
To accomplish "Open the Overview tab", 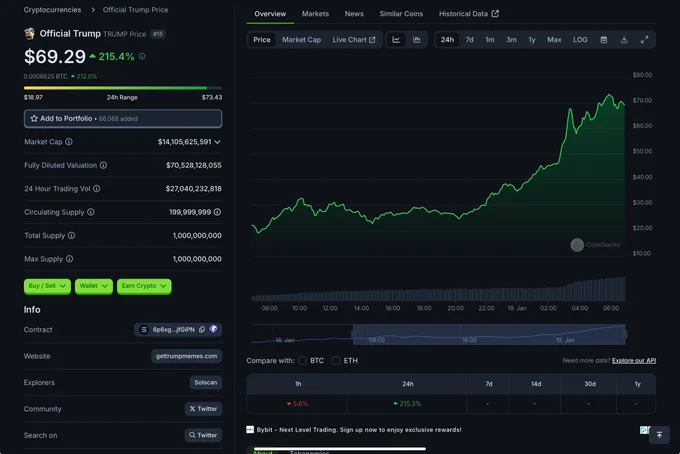I will click(x=270, y=13).
